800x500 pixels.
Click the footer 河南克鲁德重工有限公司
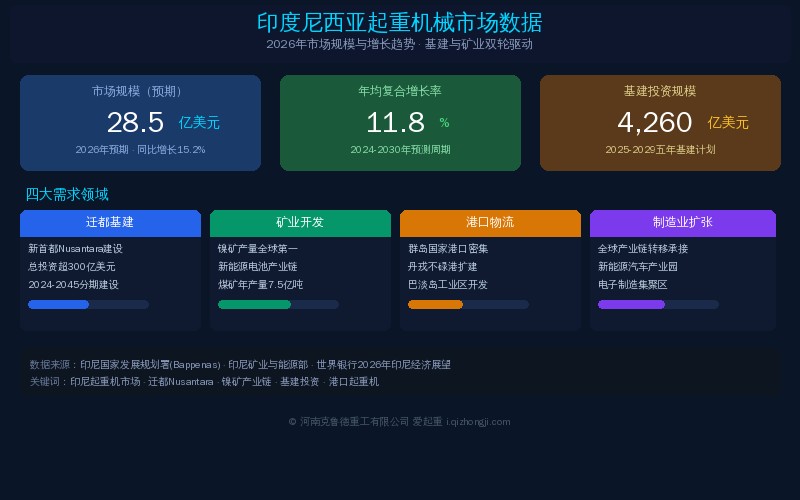[355, 422]
